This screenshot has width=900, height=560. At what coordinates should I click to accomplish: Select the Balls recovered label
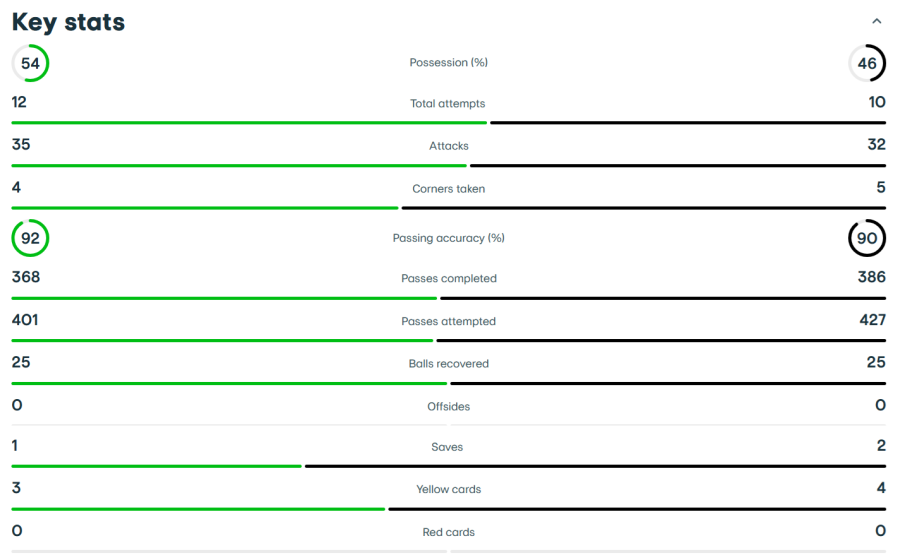pos(448,364)
